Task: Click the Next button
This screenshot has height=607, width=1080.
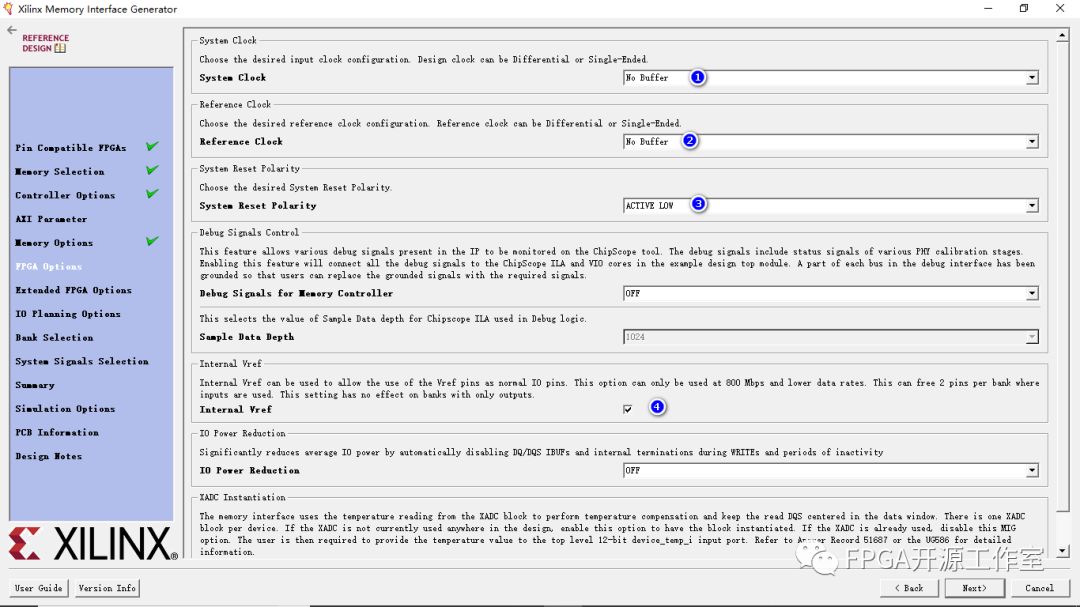Action: tap(974, 588)
